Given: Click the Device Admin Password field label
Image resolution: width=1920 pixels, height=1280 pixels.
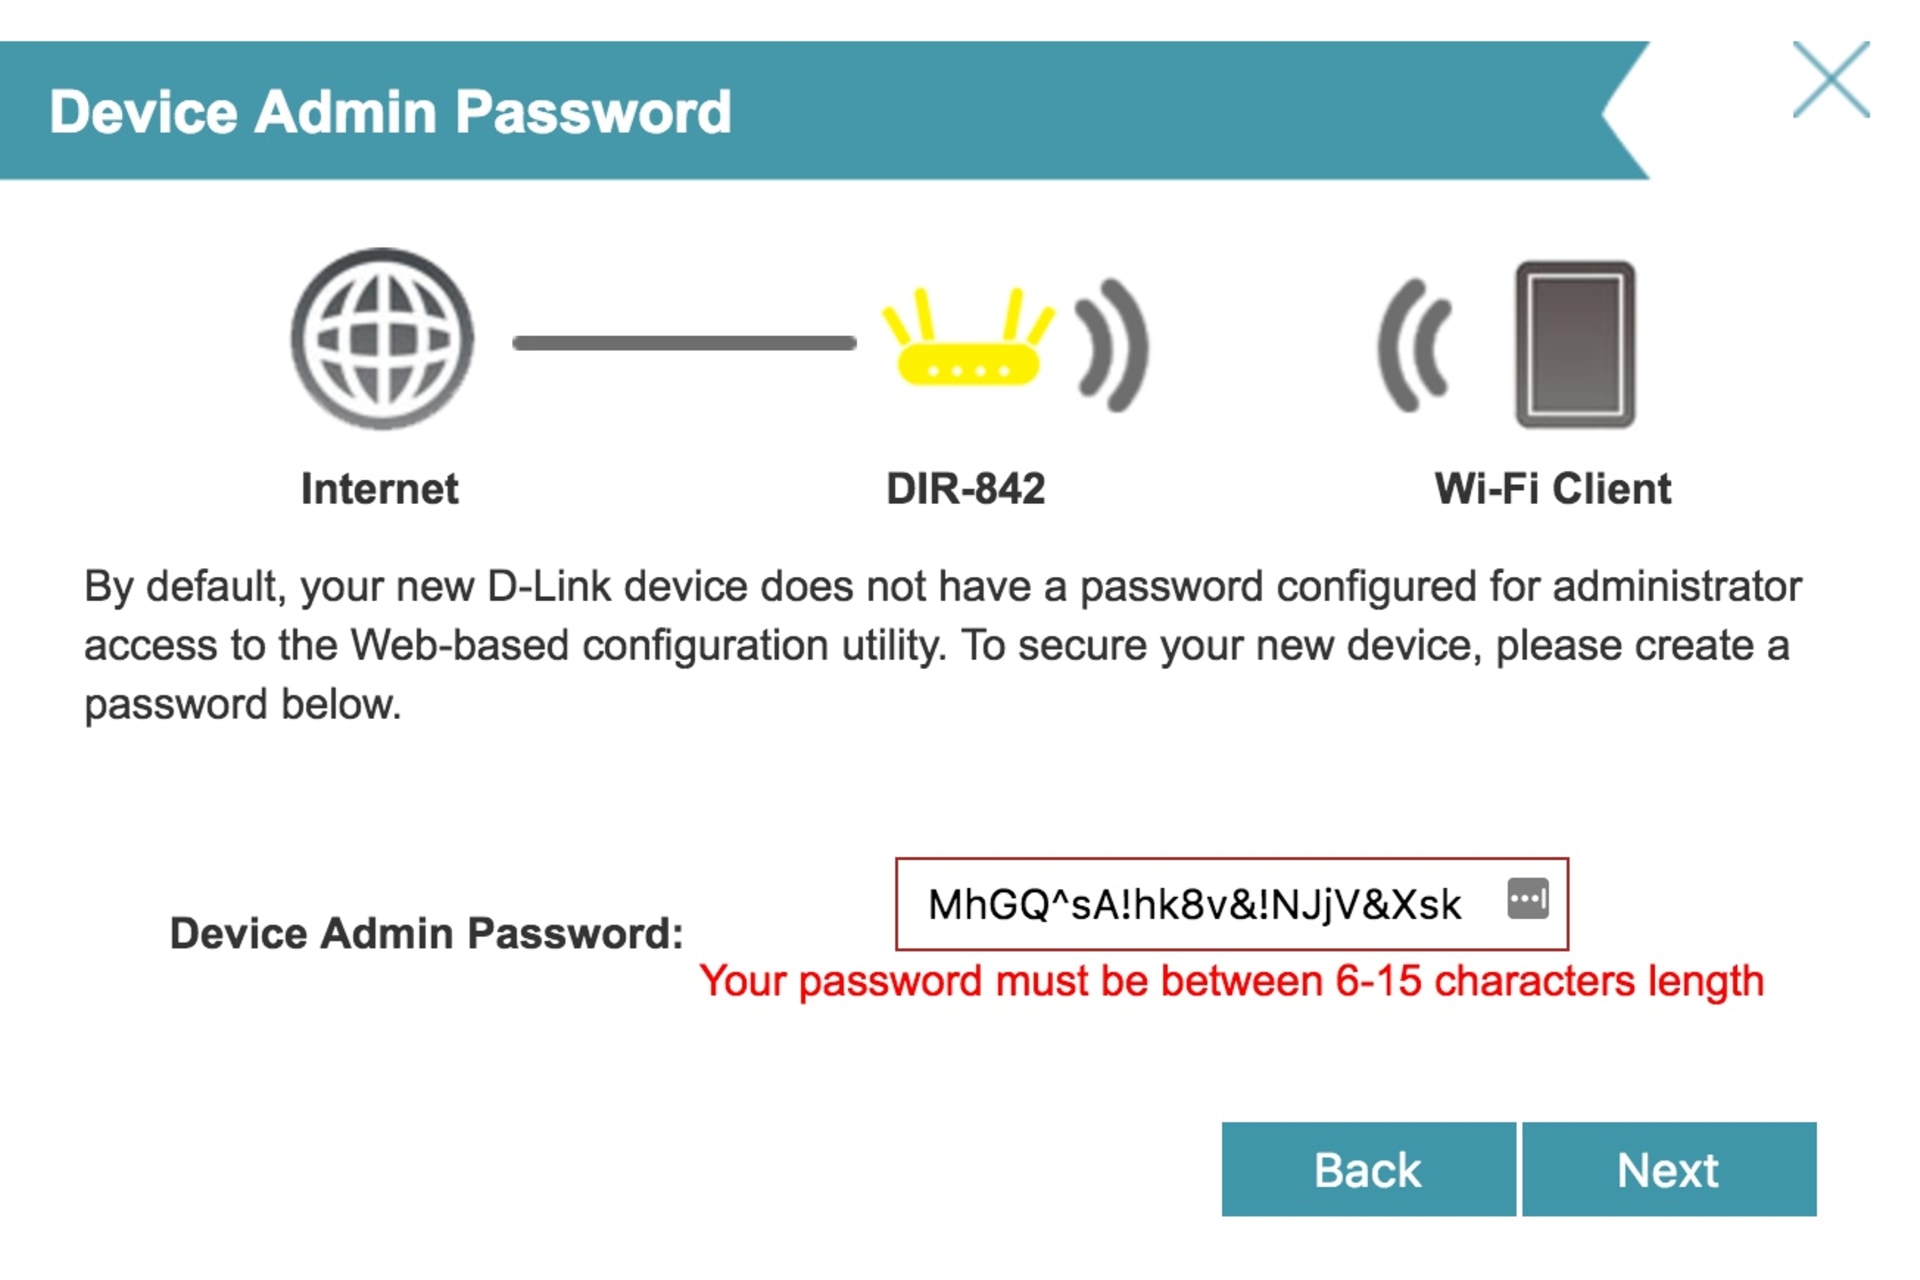Looking at the screenshot, I should point(427,933).
